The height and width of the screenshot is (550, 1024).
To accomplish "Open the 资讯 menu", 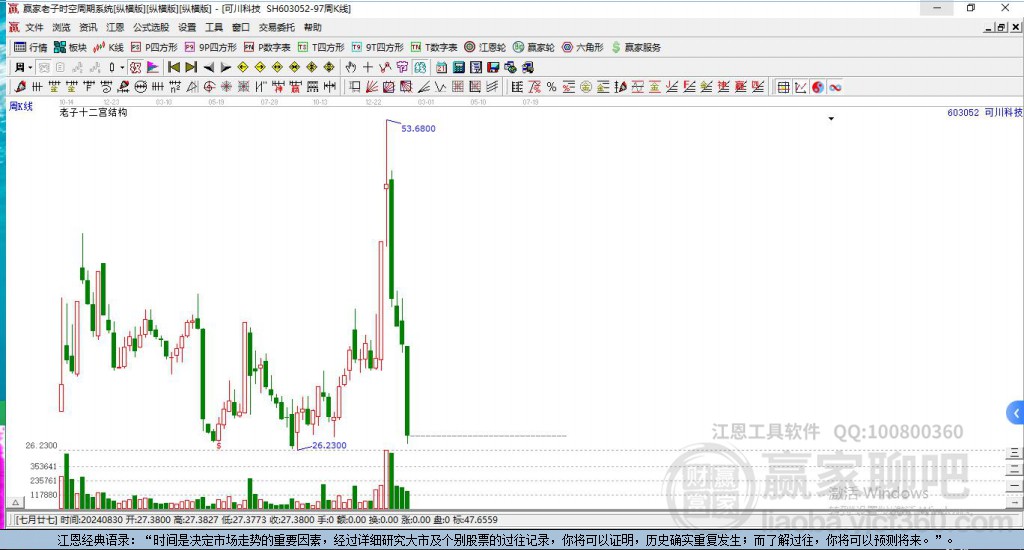I will 88,27.
